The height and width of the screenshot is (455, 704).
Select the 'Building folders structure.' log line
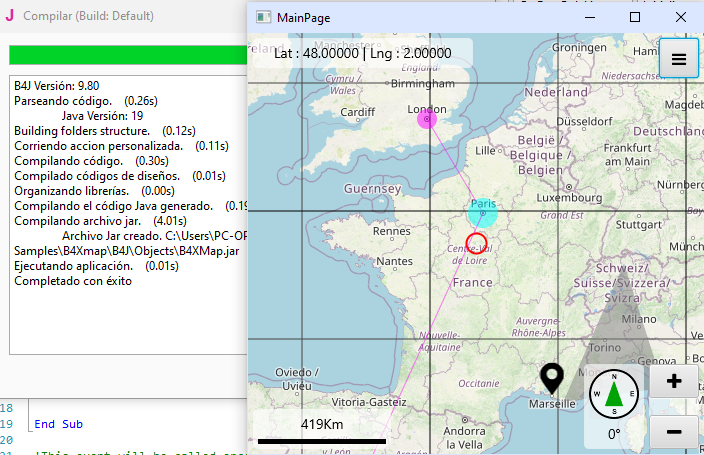(105, 131)
